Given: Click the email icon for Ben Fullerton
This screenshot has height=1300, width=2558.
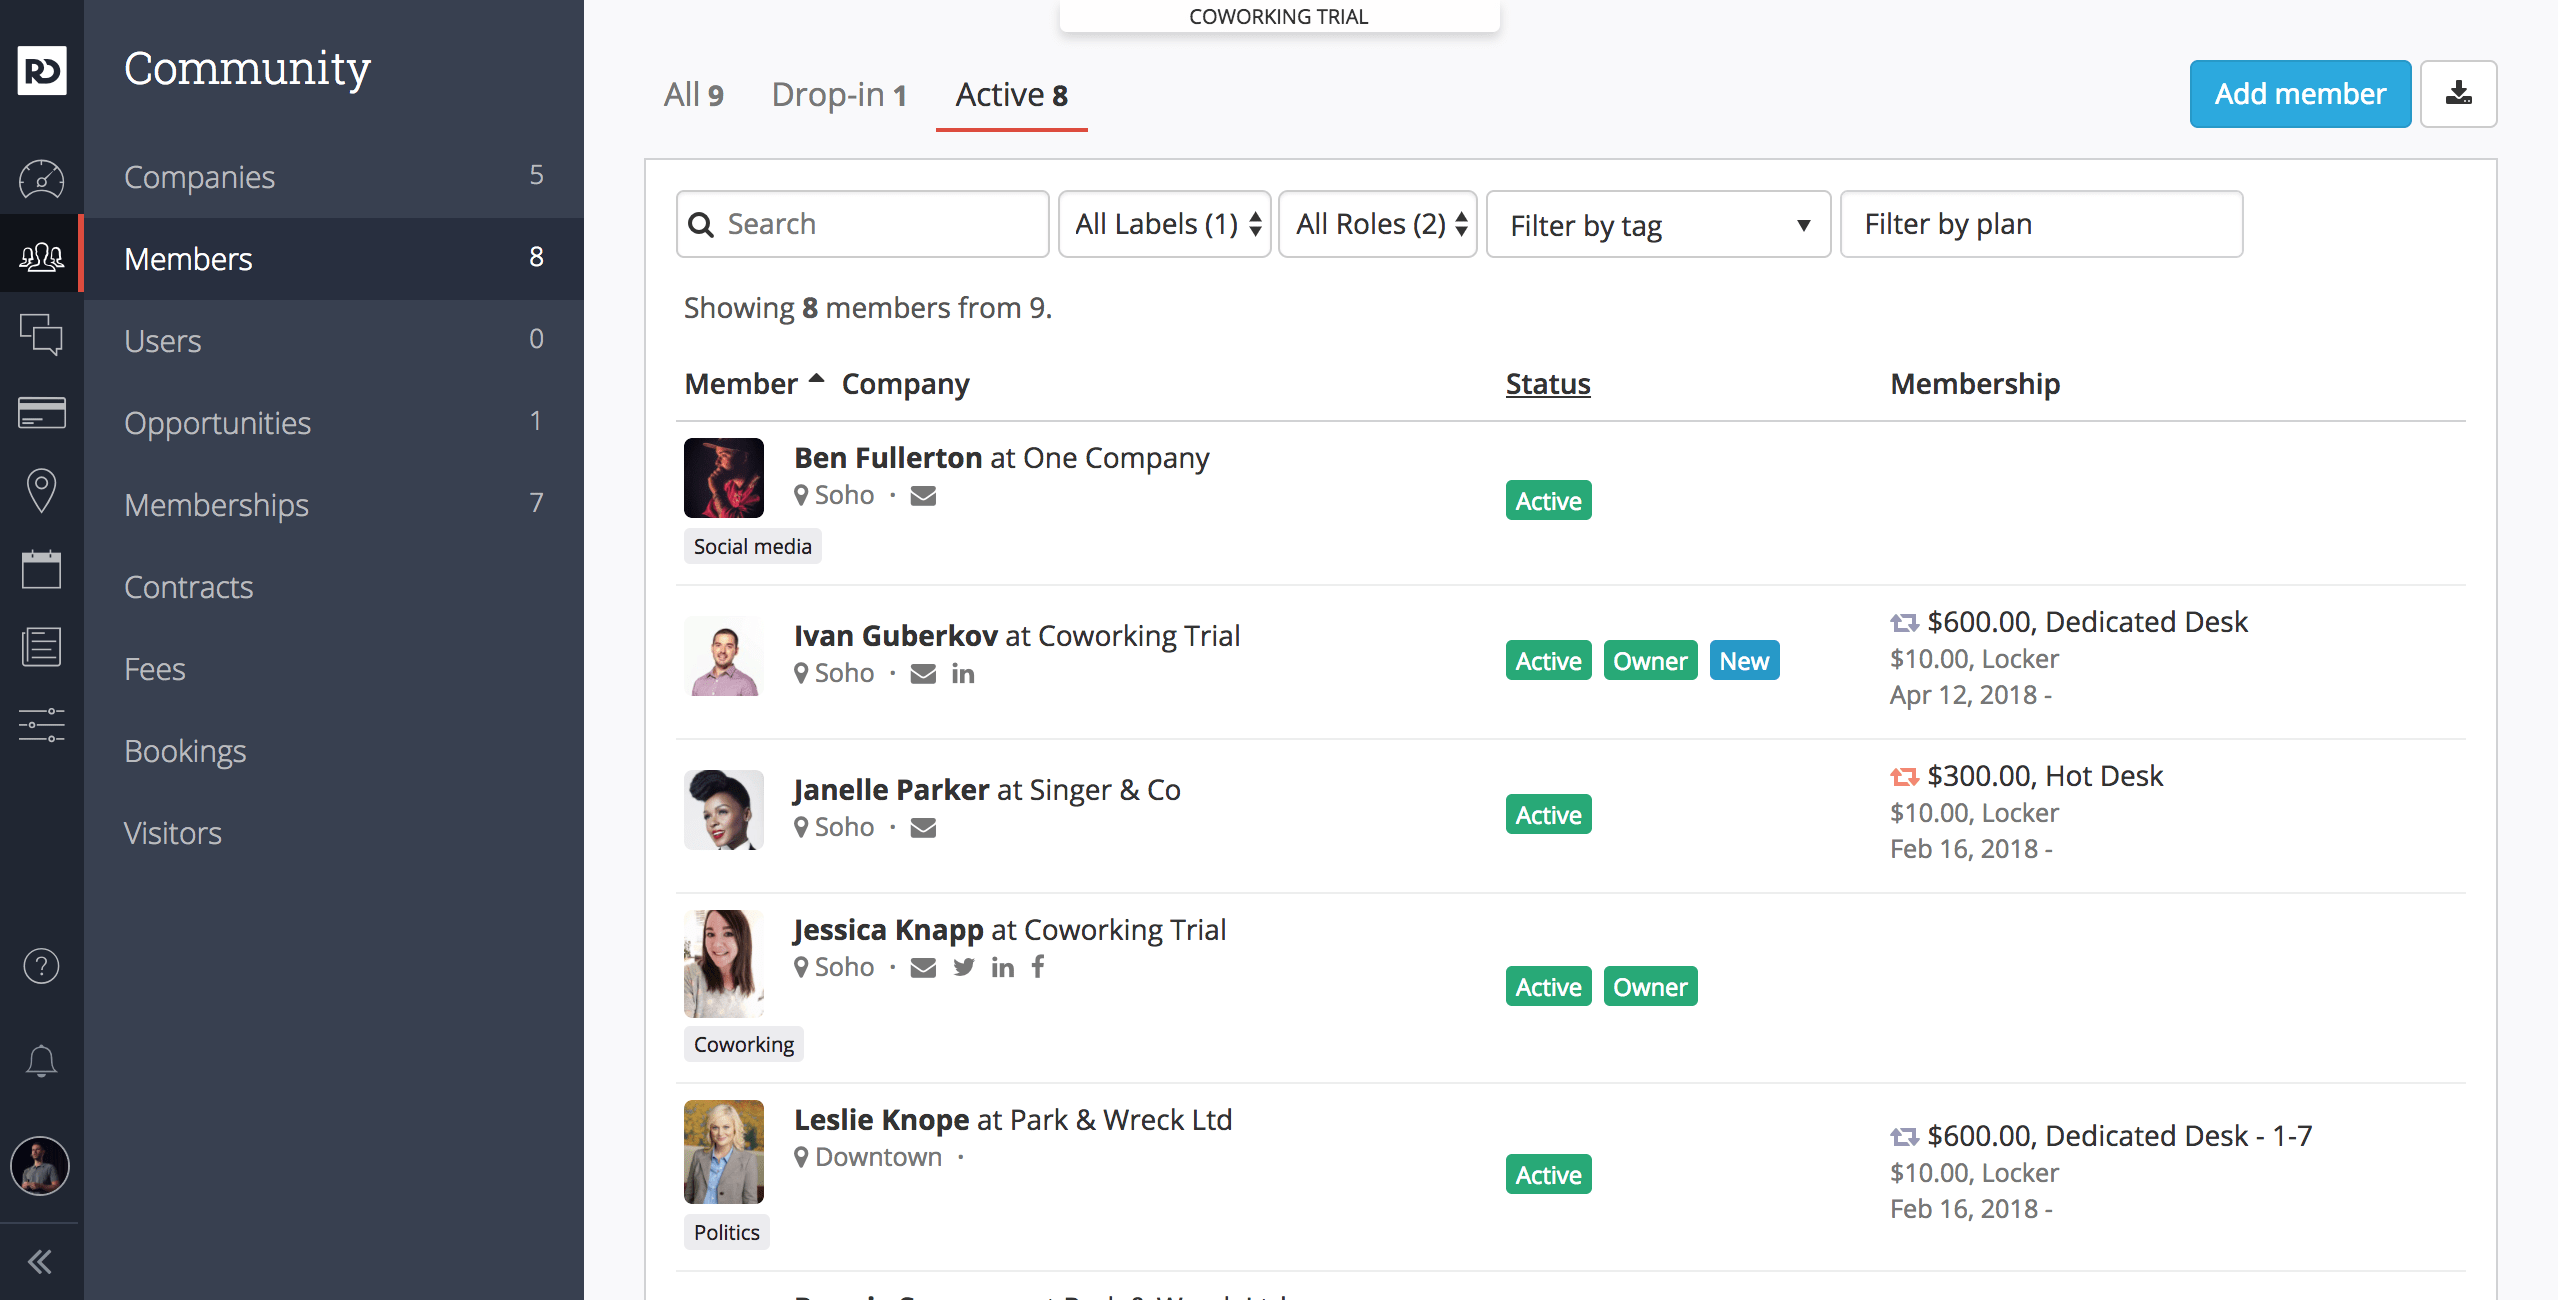Looking at the screenshot, I should tap(923, 496).
